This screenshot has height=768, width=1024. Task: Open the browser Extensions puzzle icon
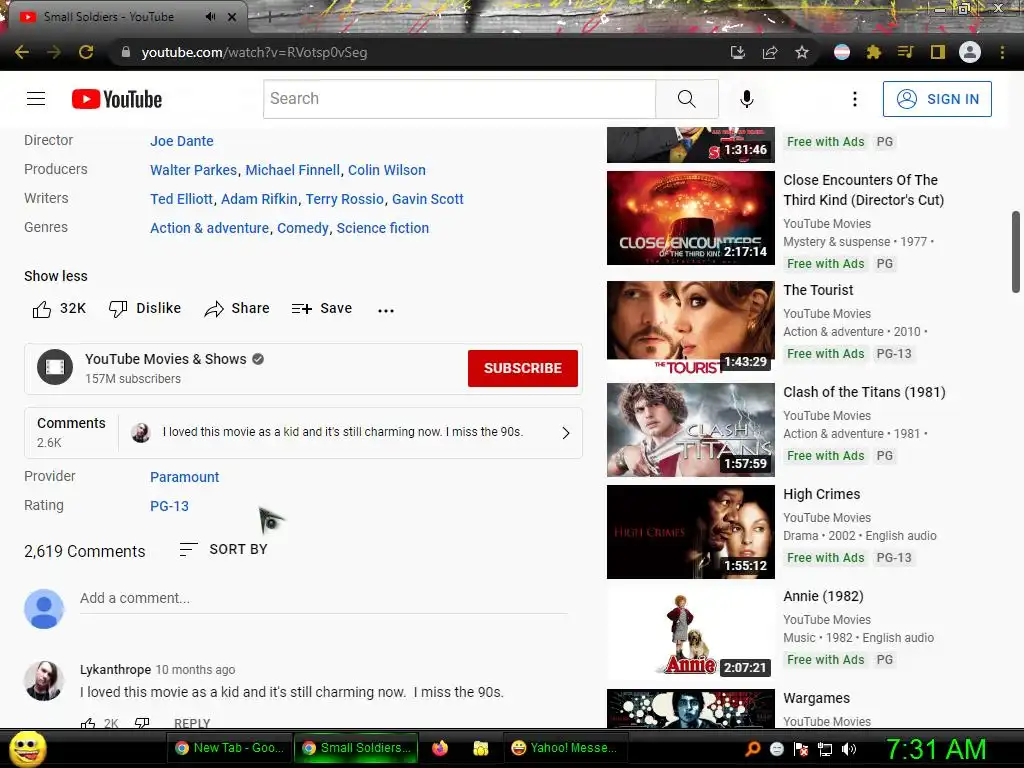click(x=874, y=52)
